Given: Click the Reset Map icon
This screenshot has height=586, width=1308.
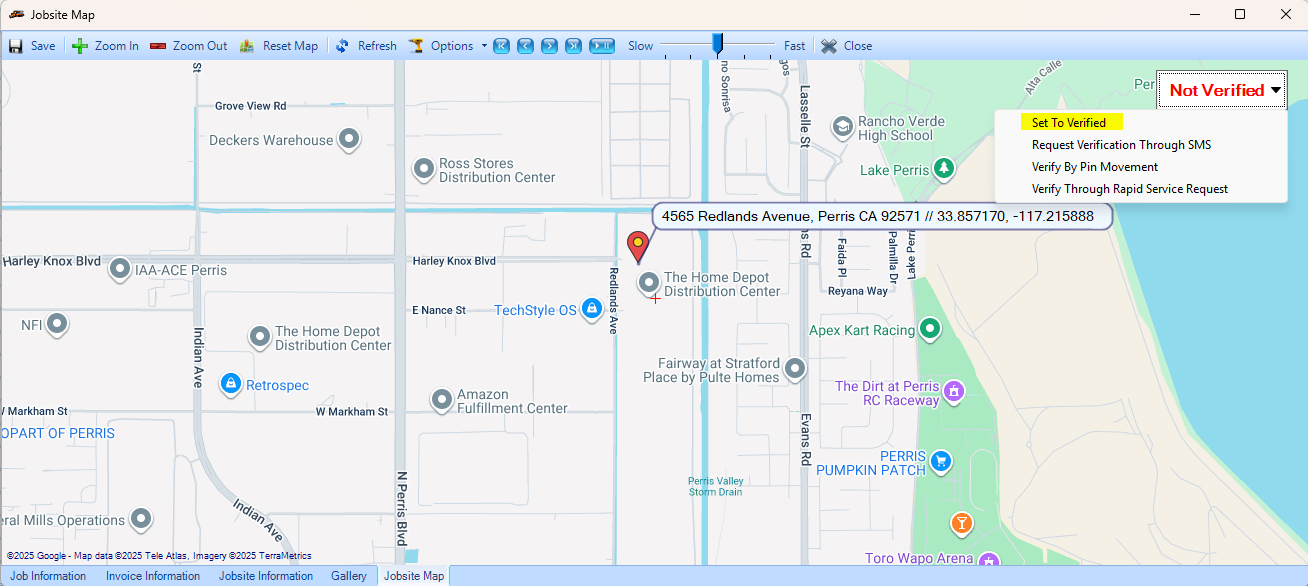Looking at the screenshot, I should 247,46.
